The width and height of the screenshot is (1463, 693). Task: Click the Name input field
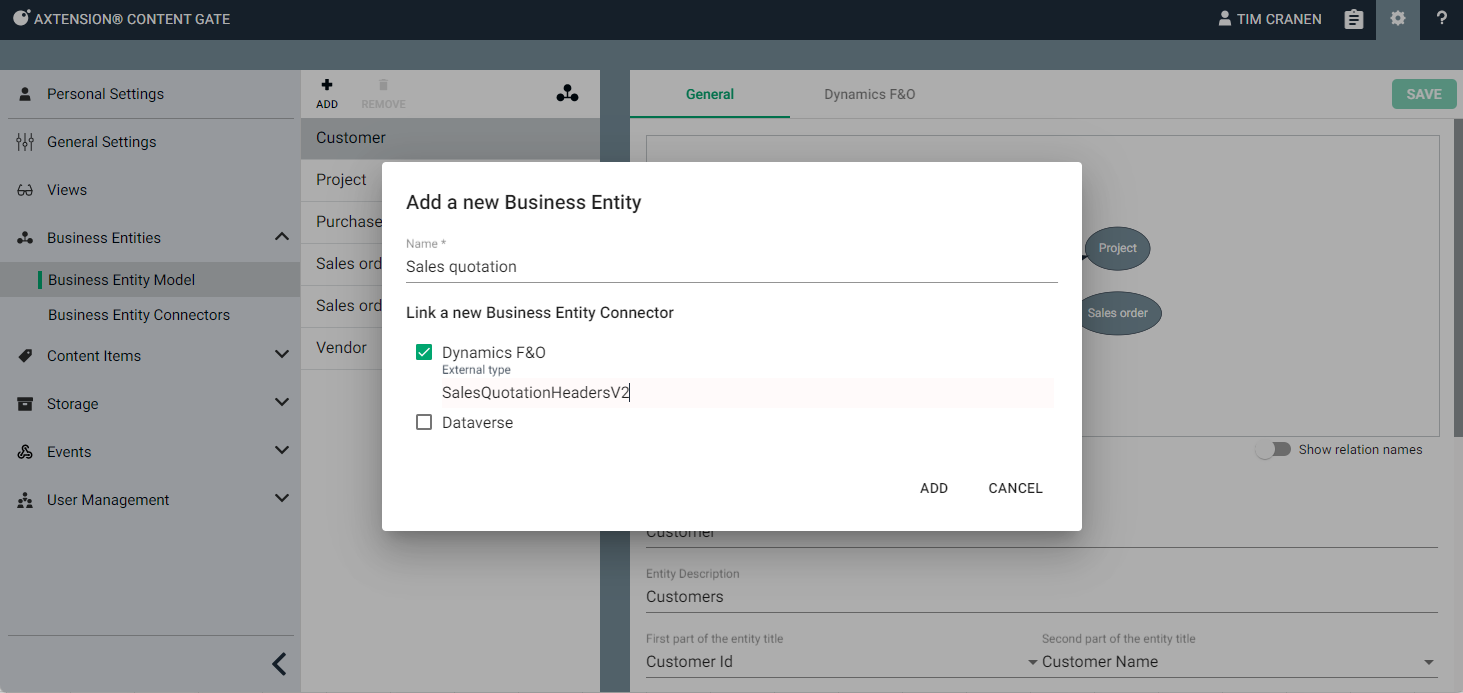730,267
